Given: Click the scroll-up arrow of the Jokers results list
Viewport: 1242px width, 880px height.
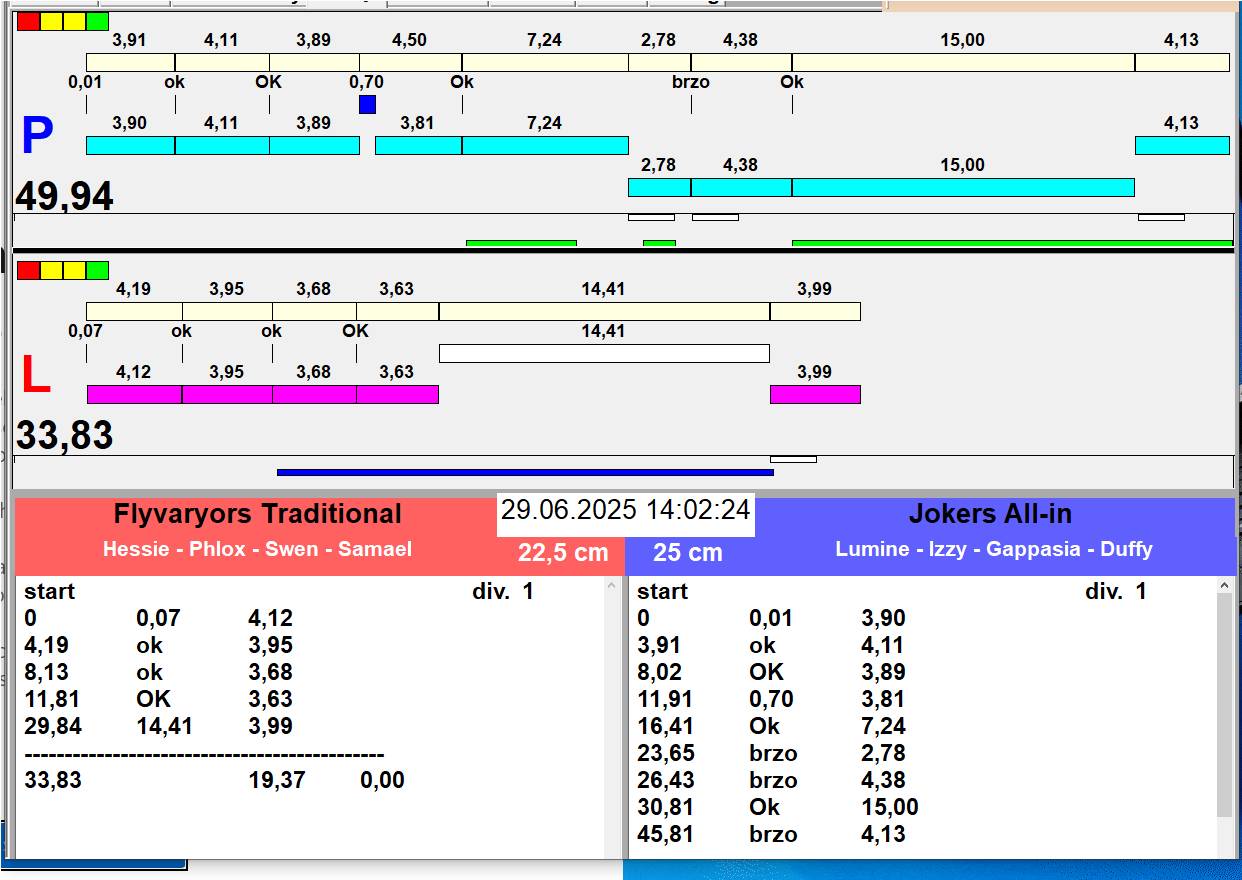Looking at the screenshot, I should (x=1225, y=586).
